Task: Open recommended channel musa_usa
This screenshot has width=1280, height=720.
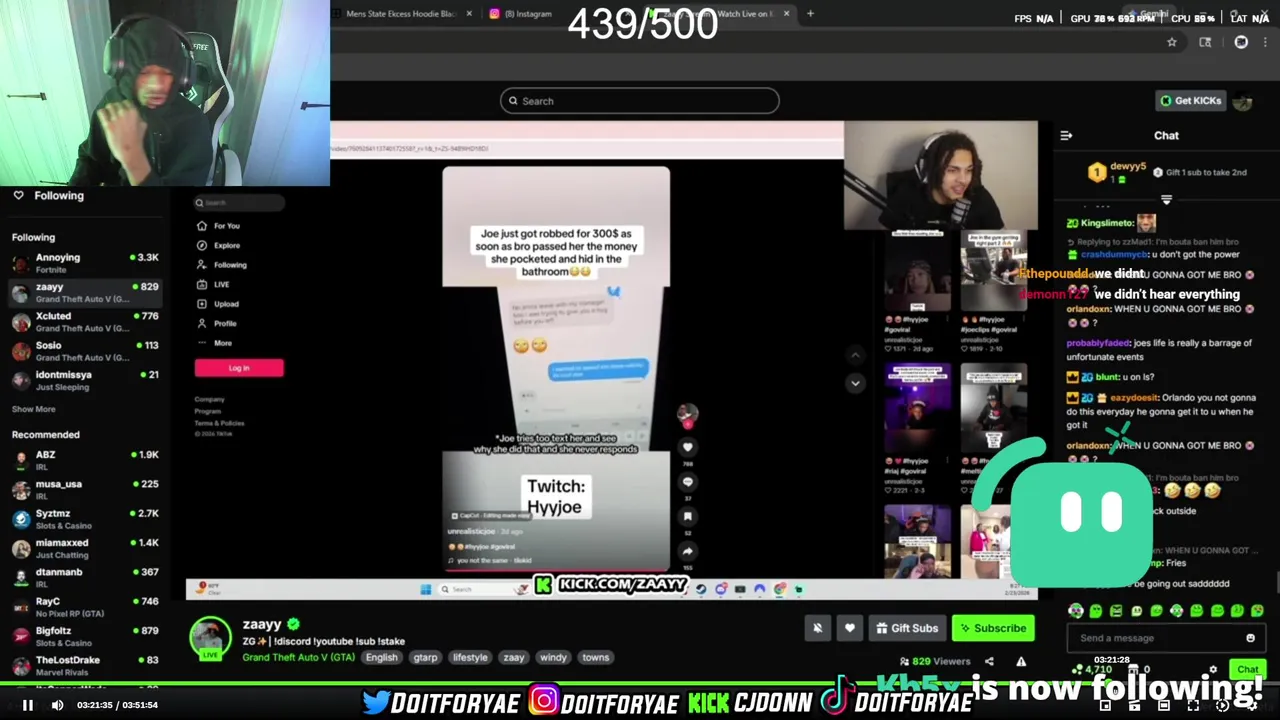Action: [86, 489]
